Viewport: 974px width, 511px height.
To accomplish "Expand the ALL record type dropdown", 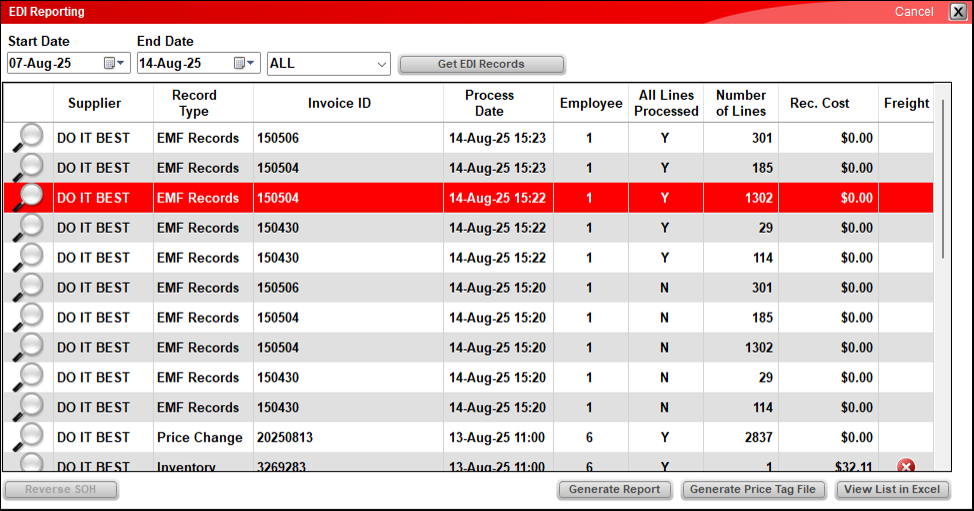I will pos(381,64).
